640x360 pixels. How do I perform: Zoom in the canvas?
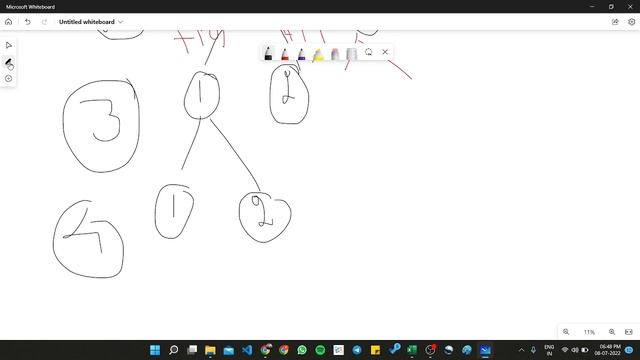coord(612,332)
